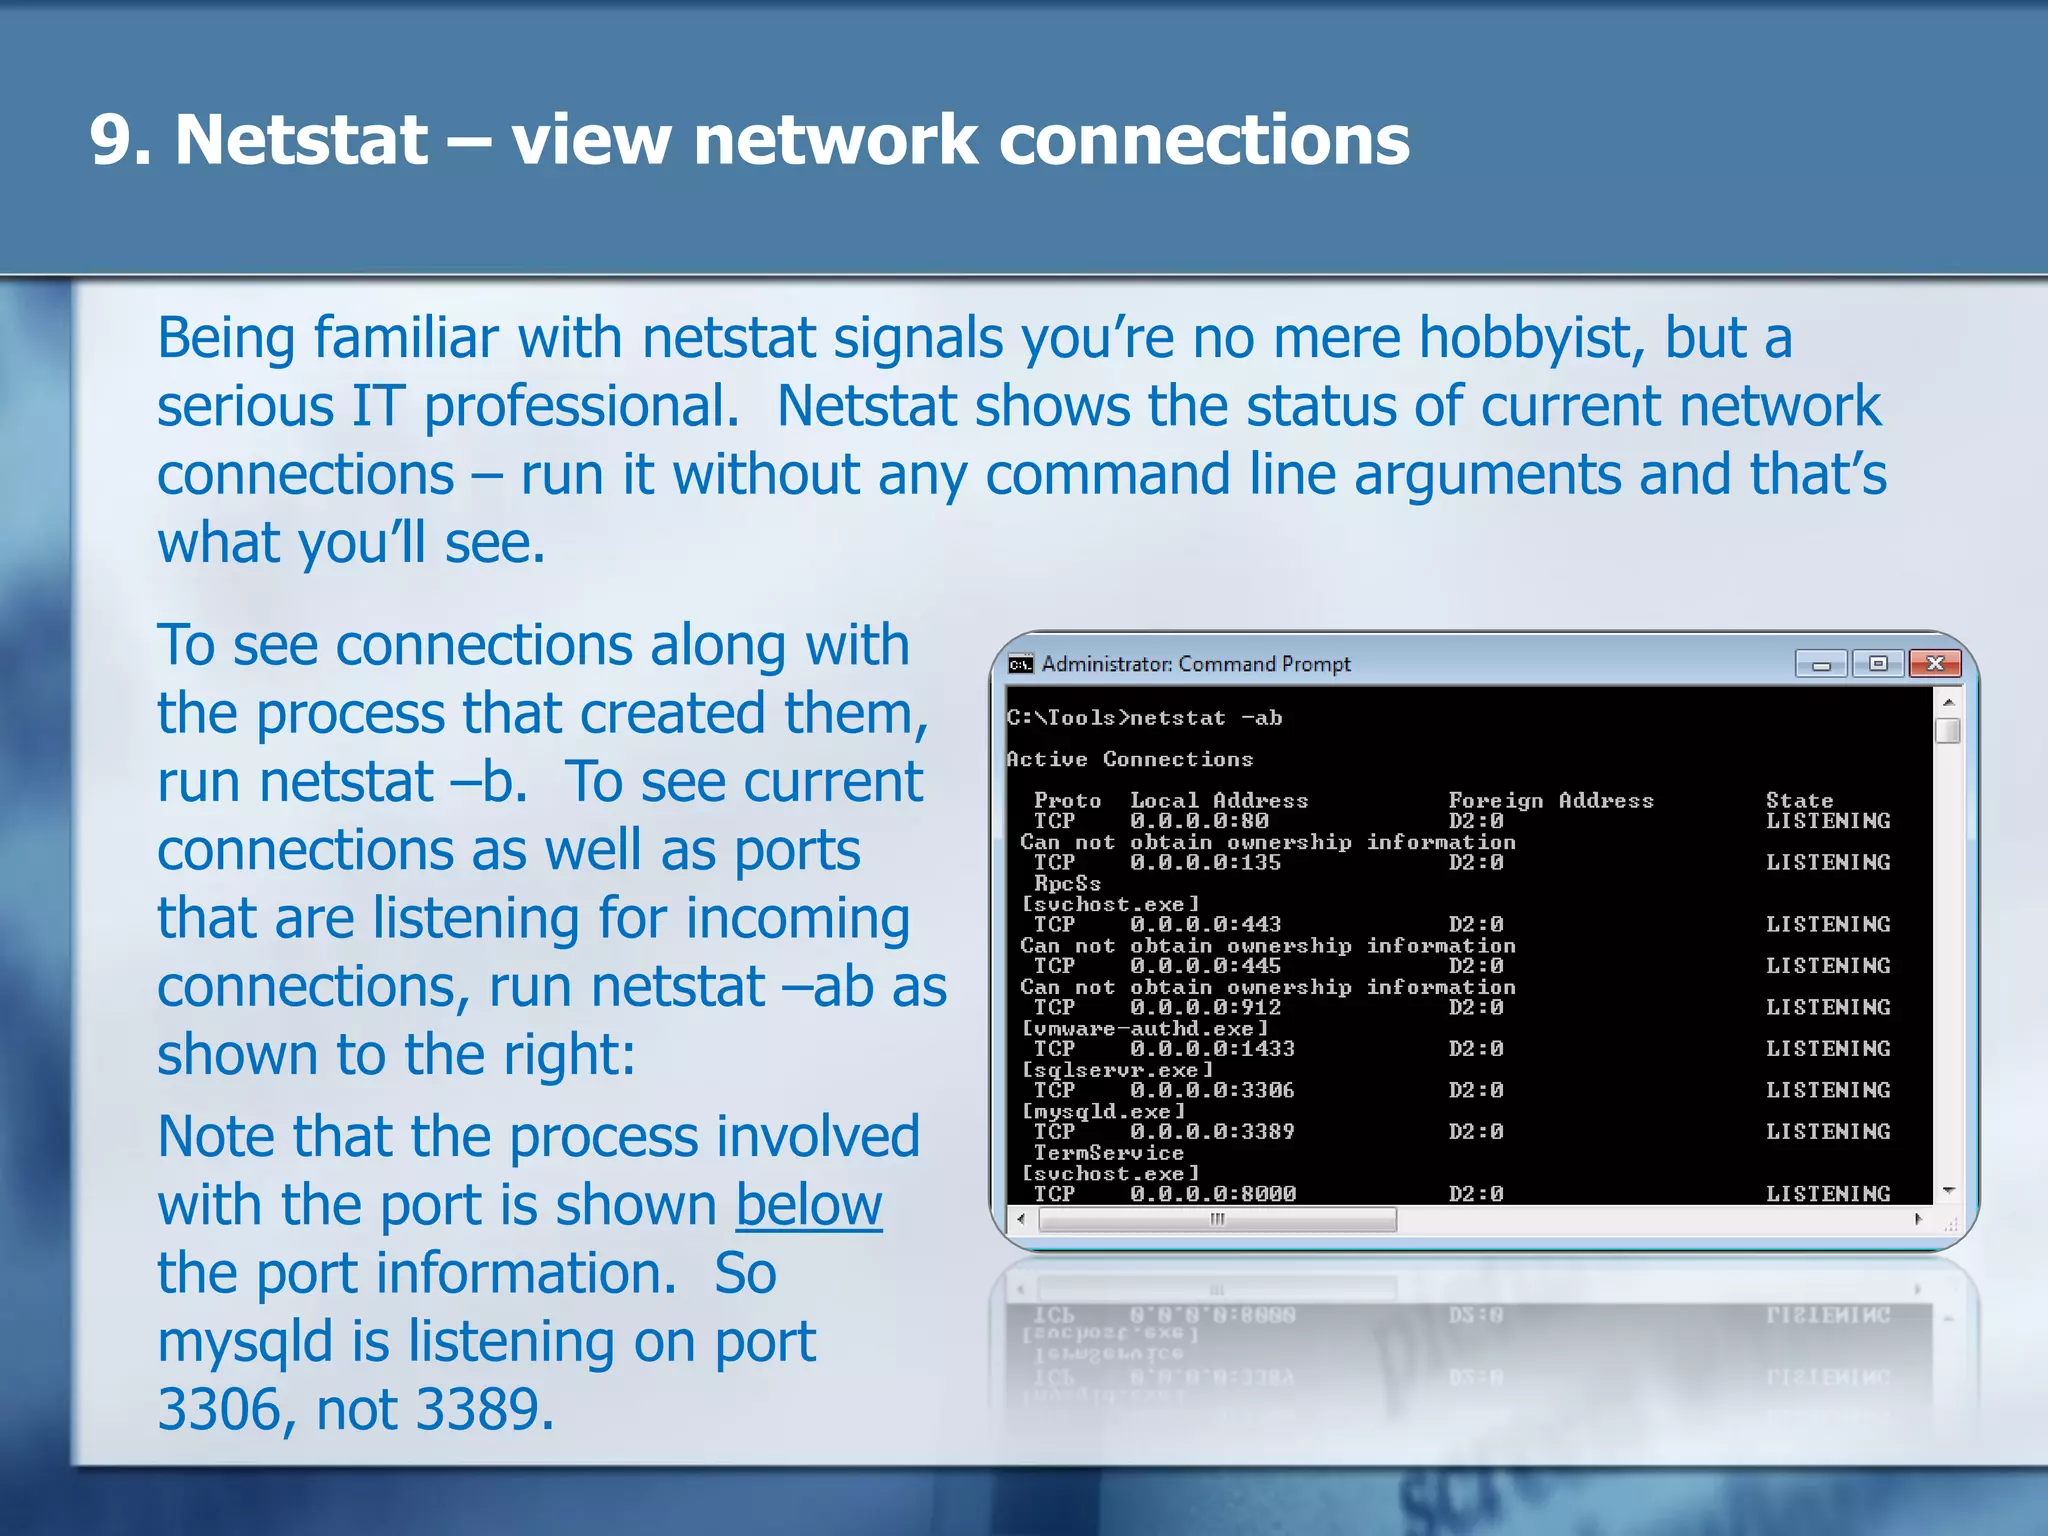
Task: Click the 'Active Connections' heading
Action: click(x=1129, y=759)
